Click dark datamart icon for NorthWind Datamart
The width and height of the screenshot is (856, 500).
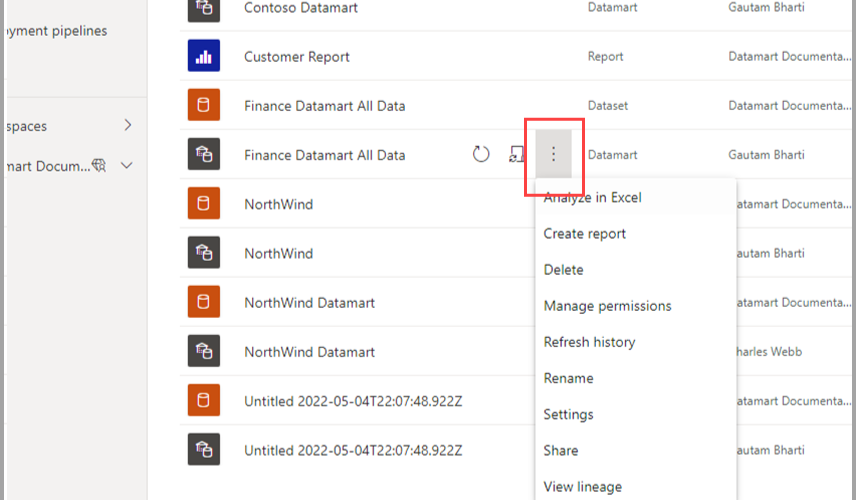click(x=204, y=350)
